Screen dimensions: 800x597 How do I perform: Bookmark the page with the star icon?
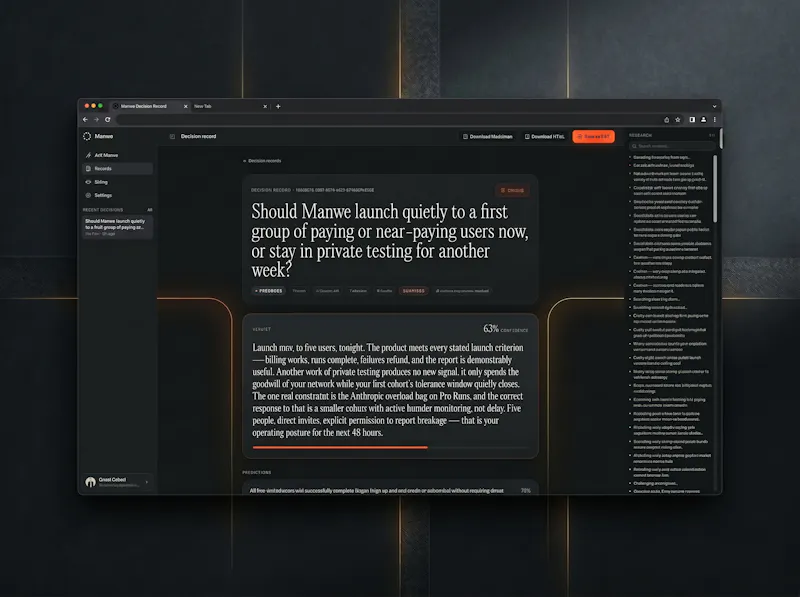coord(678,119)
